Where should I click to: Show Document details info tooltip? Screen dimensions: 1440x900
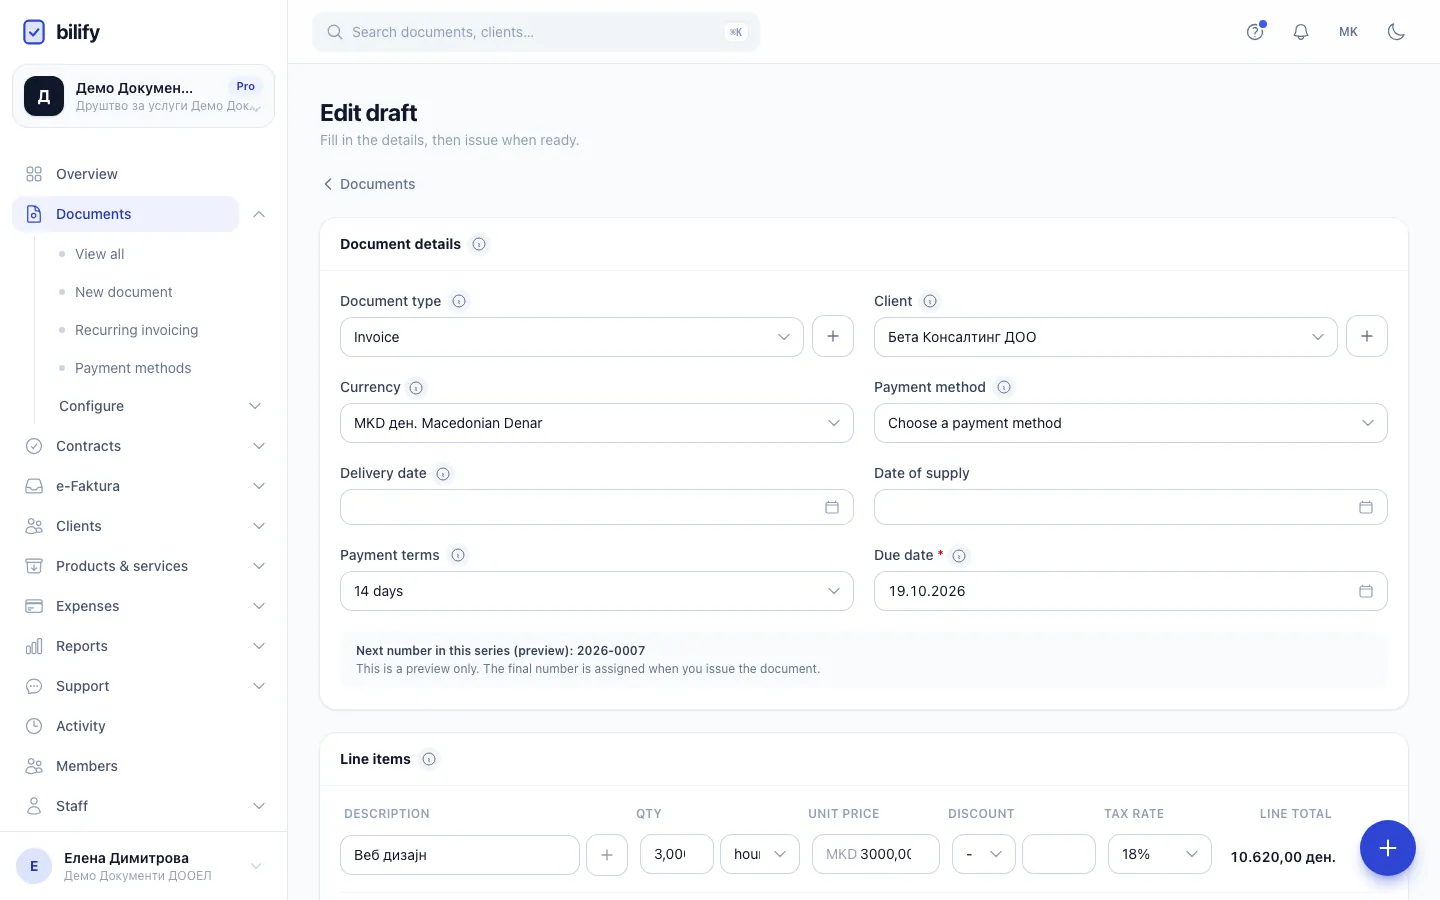tap(479, 244)
